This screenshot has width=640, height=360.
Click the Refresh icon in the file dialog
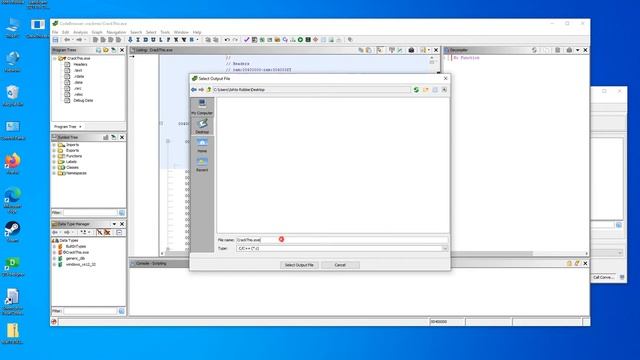[416, 89]
